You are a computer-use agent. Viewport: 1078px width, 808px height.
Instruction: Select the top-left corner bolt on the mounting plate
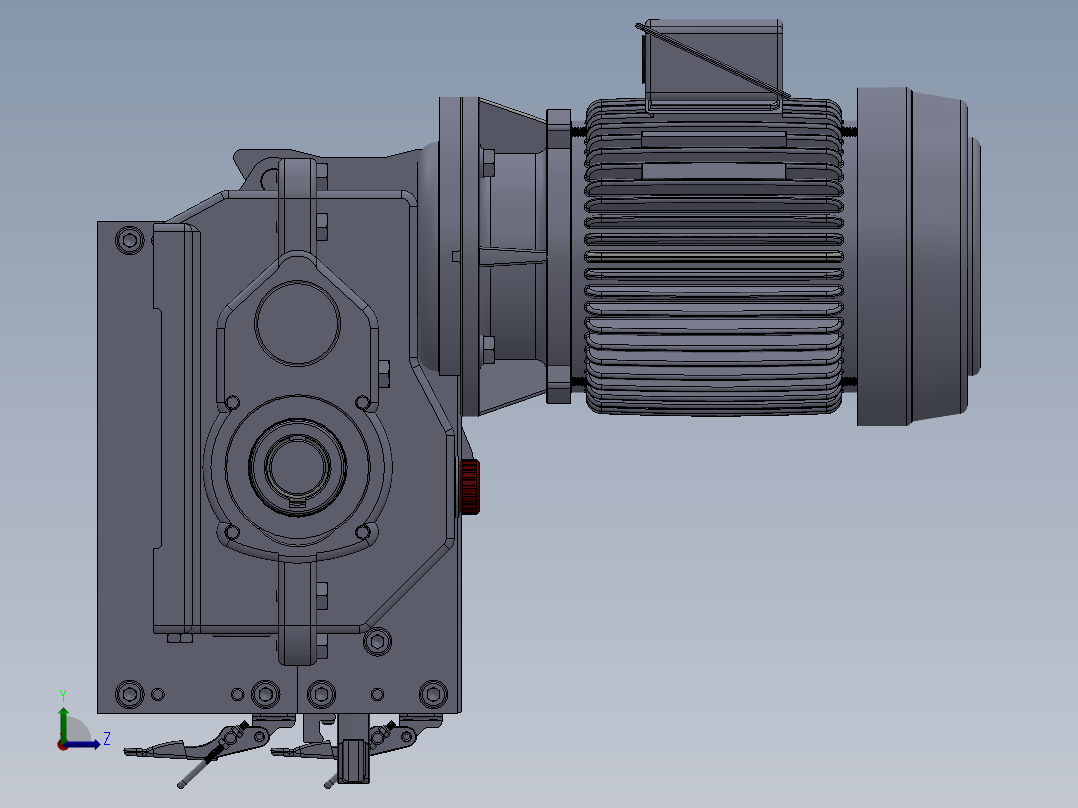point(129,240)
